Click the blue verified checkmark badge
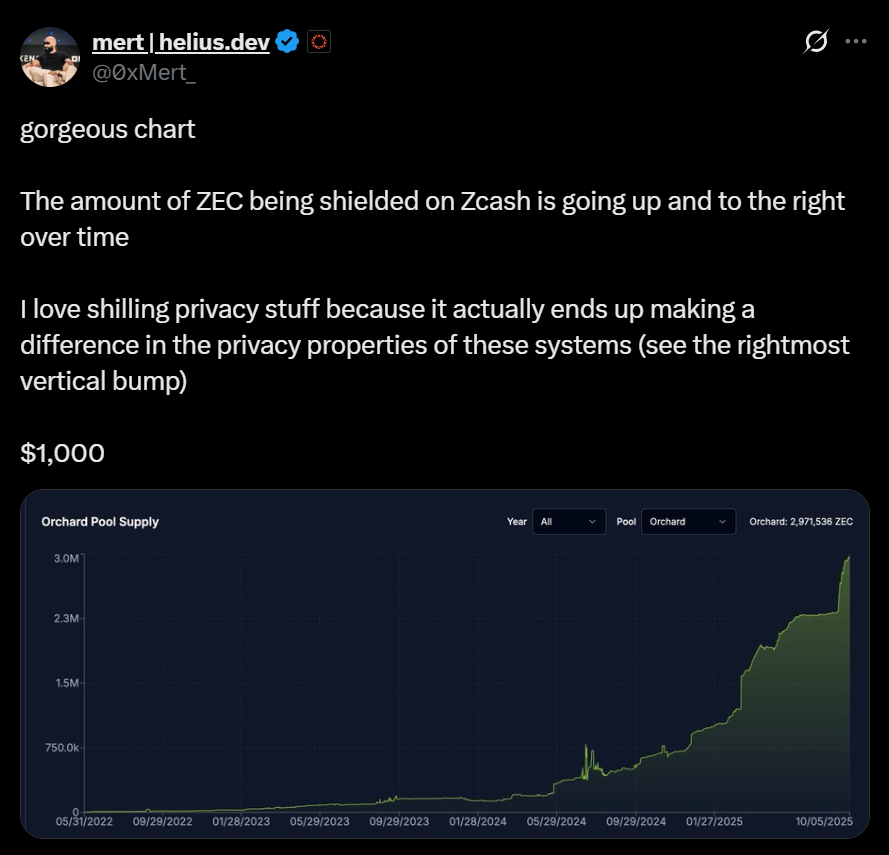889x855 pixels. tap(288, 42)
